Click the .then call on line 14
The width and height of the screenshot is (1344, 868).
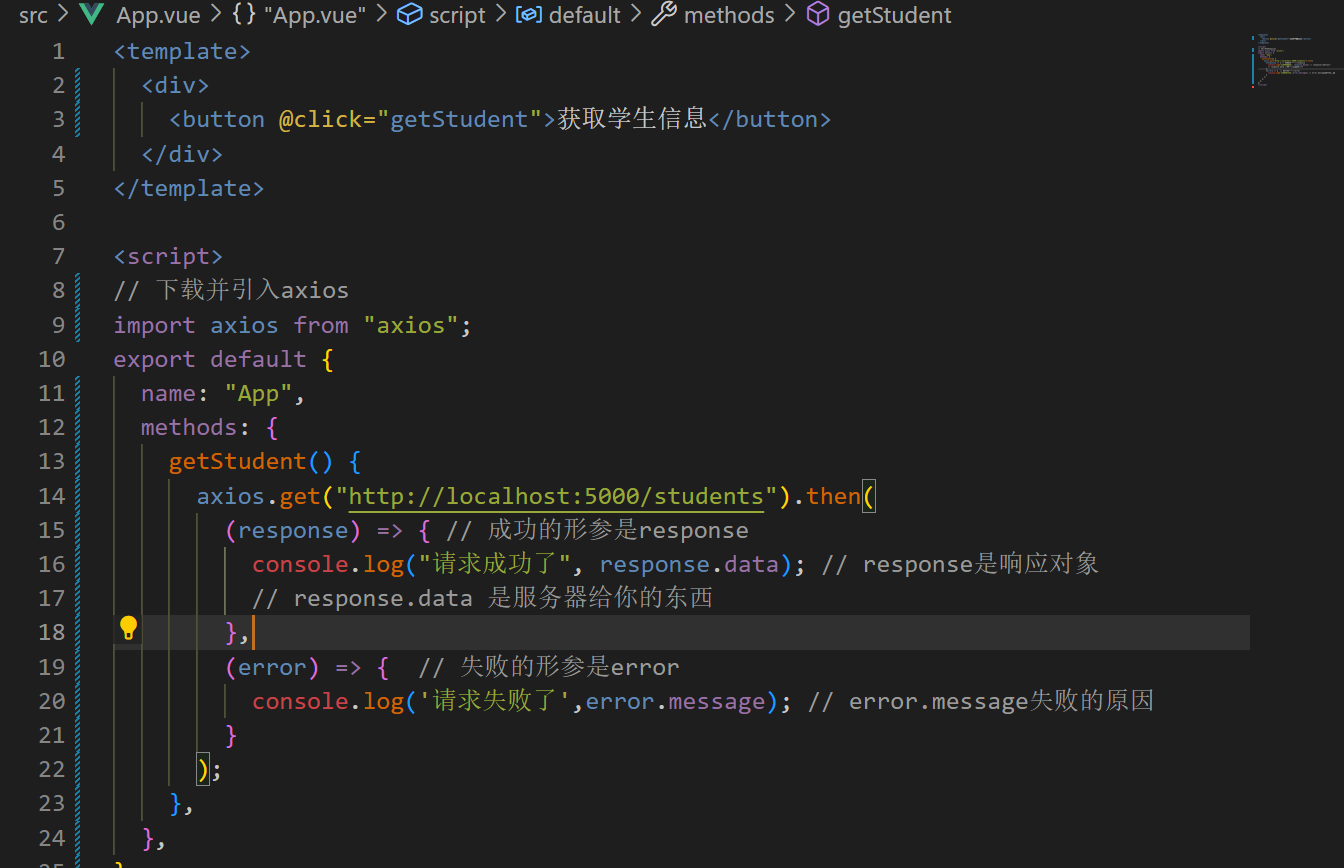point(827,496)
